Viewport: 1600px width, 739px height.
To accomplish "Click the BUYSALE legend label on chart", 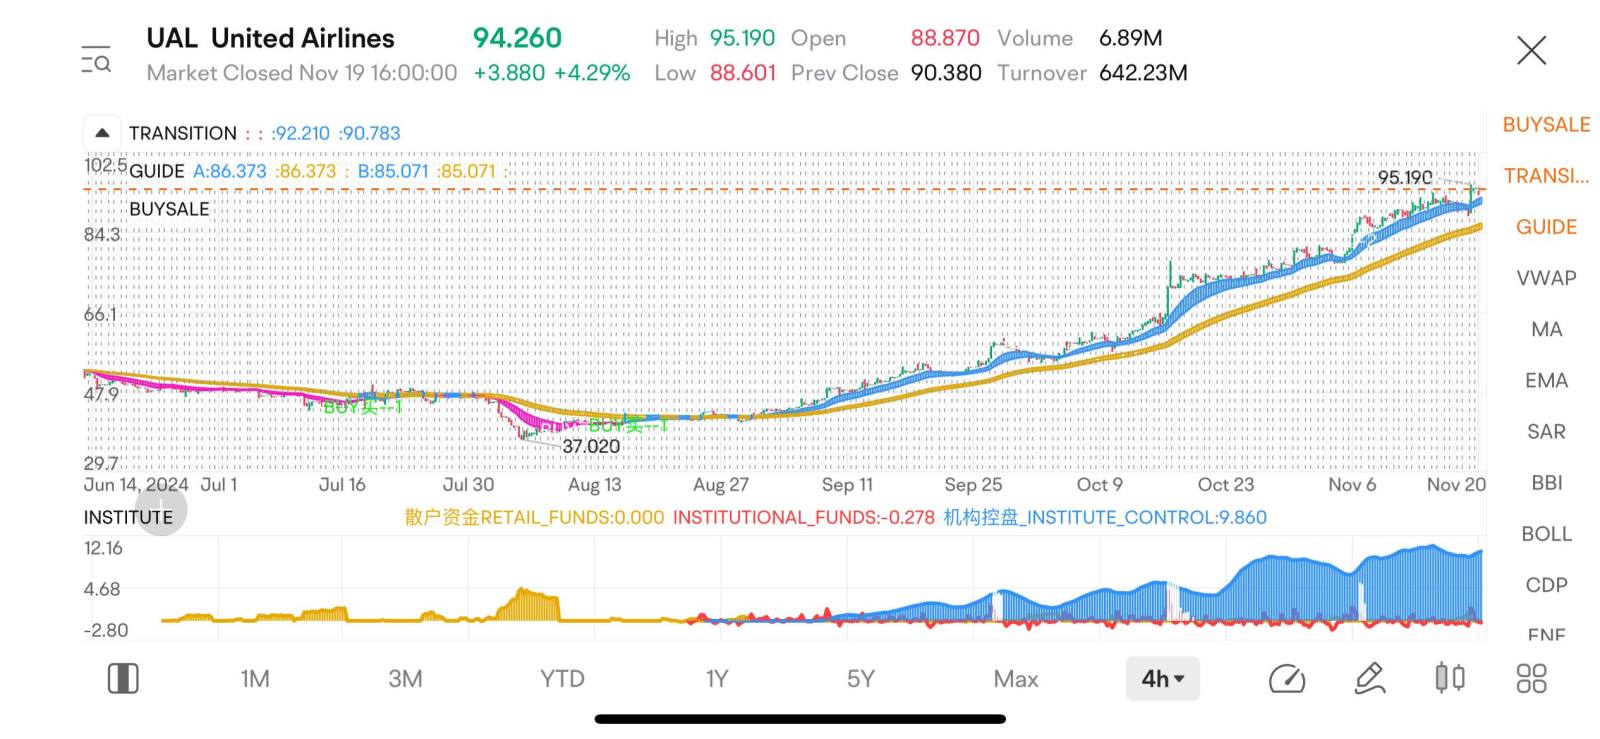I will [169, 209].
